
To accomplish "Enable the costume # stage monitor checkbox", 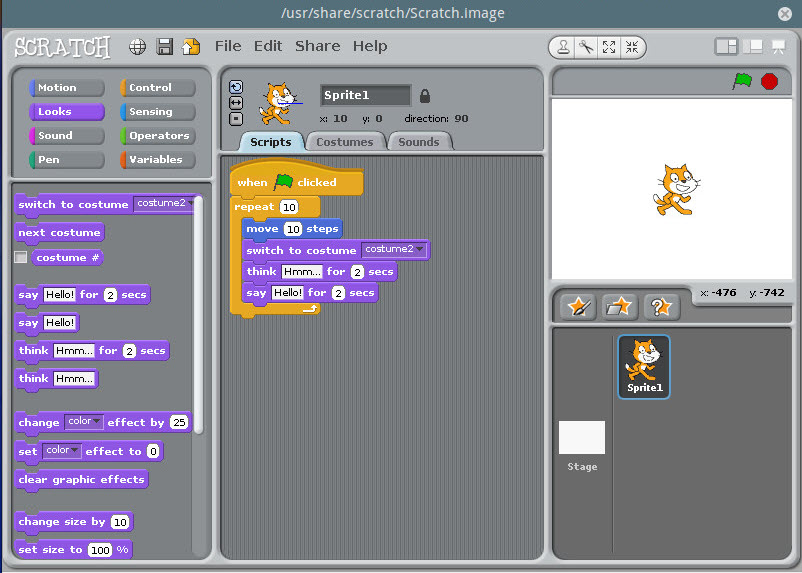I will [20, 257].
